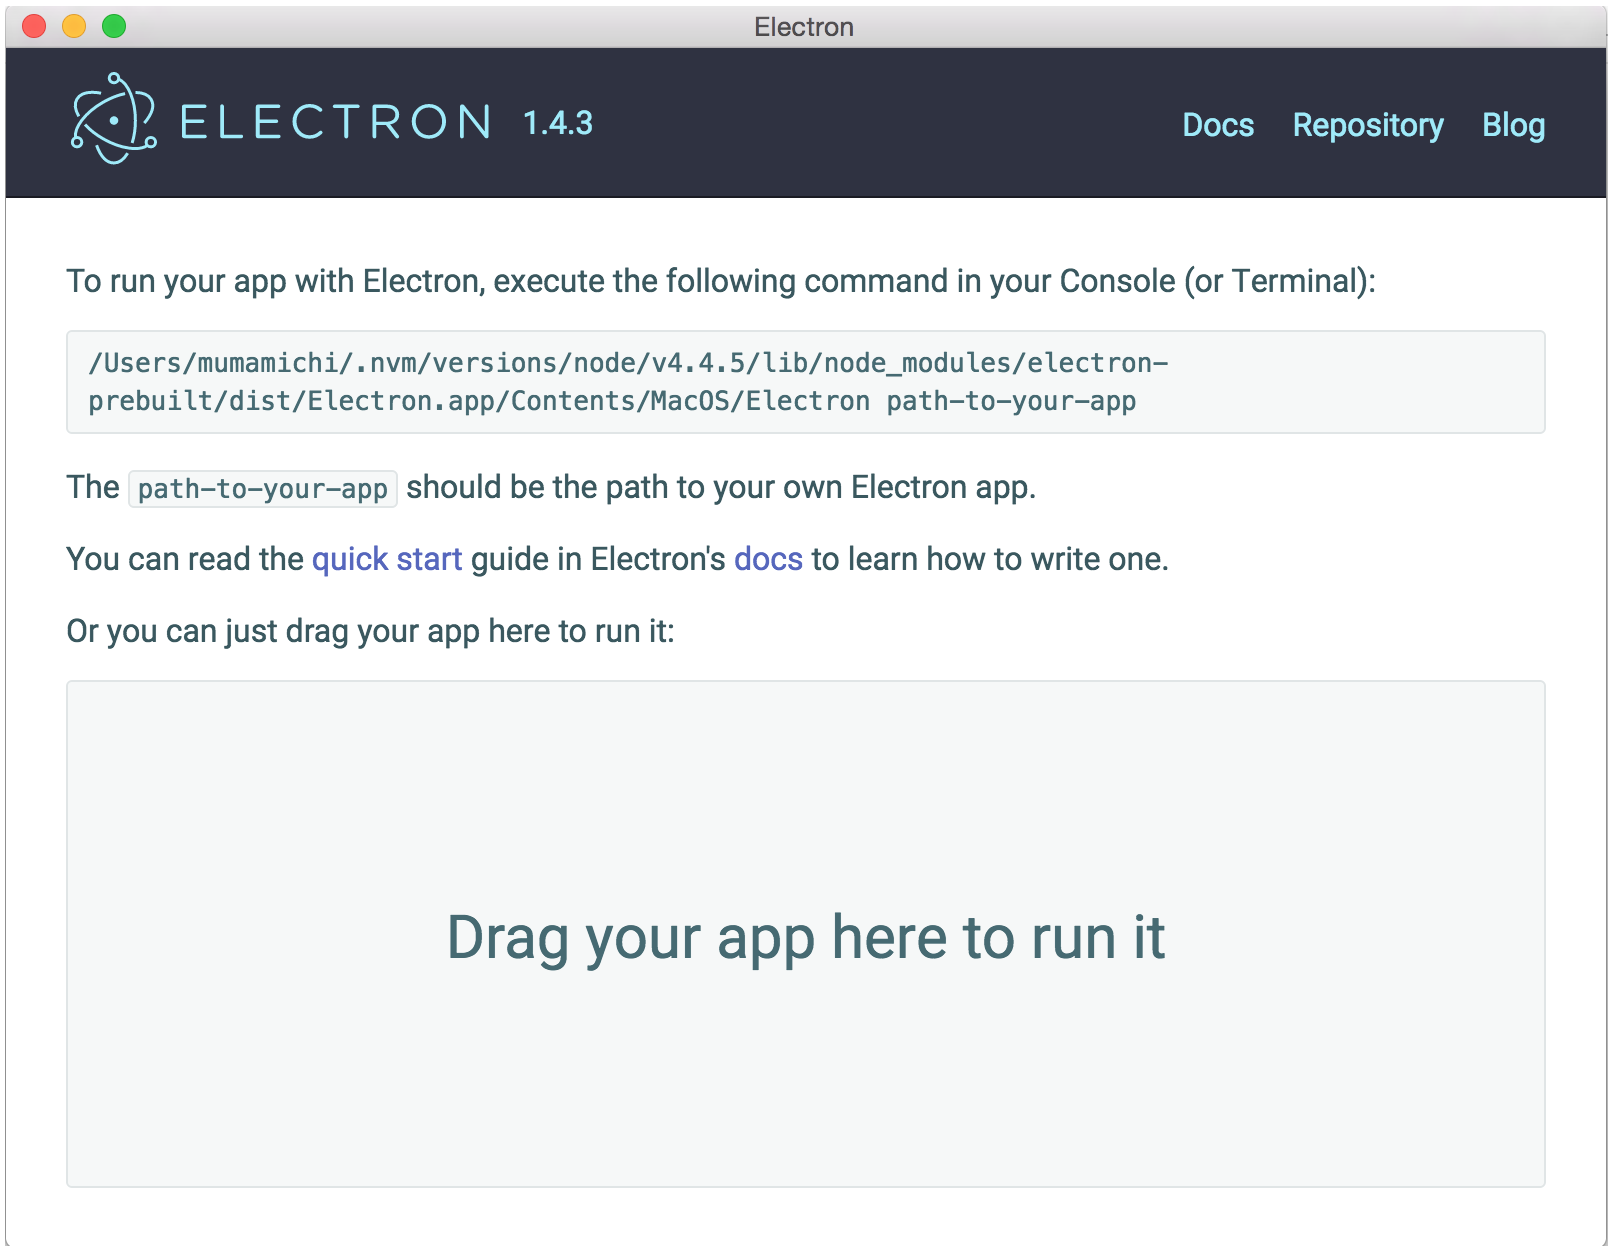The image size is (1608, 1250).
Task: Maximize window with the green button
Action: click(x=114, y=26)
